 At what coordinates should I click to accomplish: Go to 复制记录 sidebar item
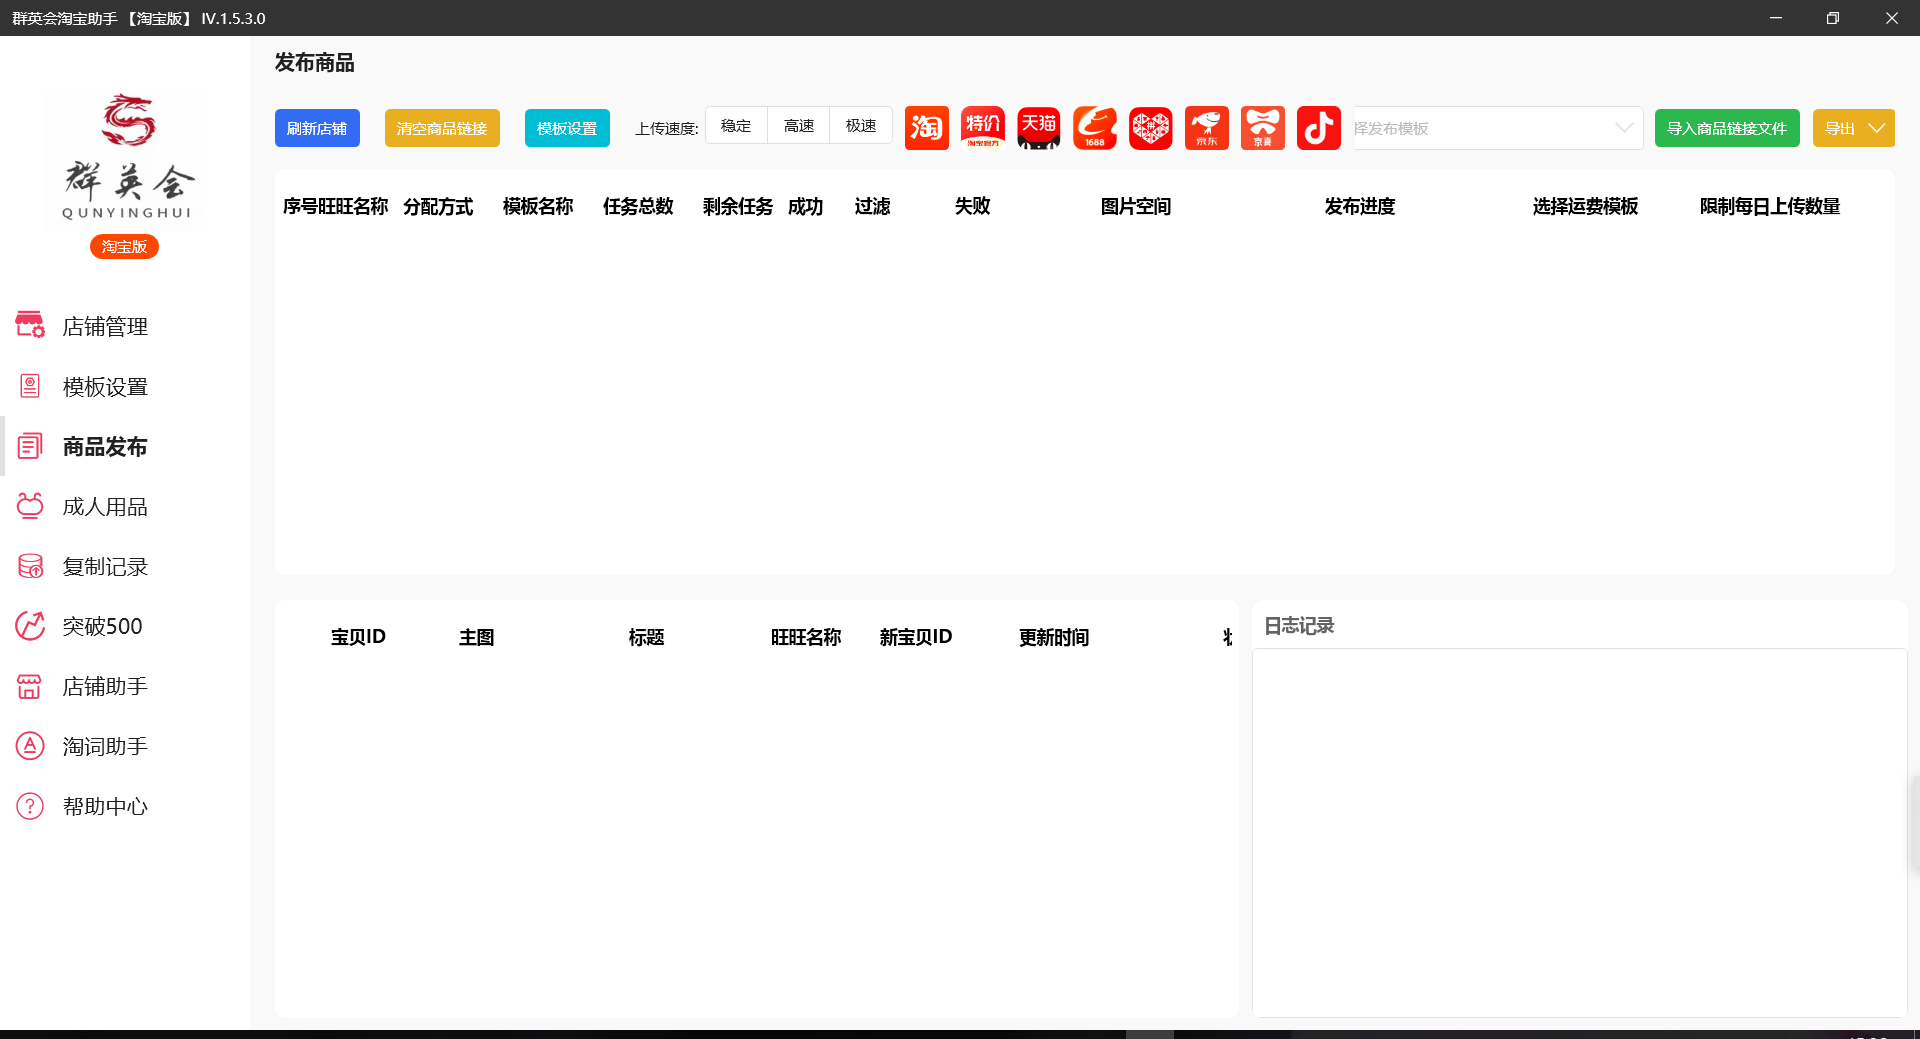105,567
